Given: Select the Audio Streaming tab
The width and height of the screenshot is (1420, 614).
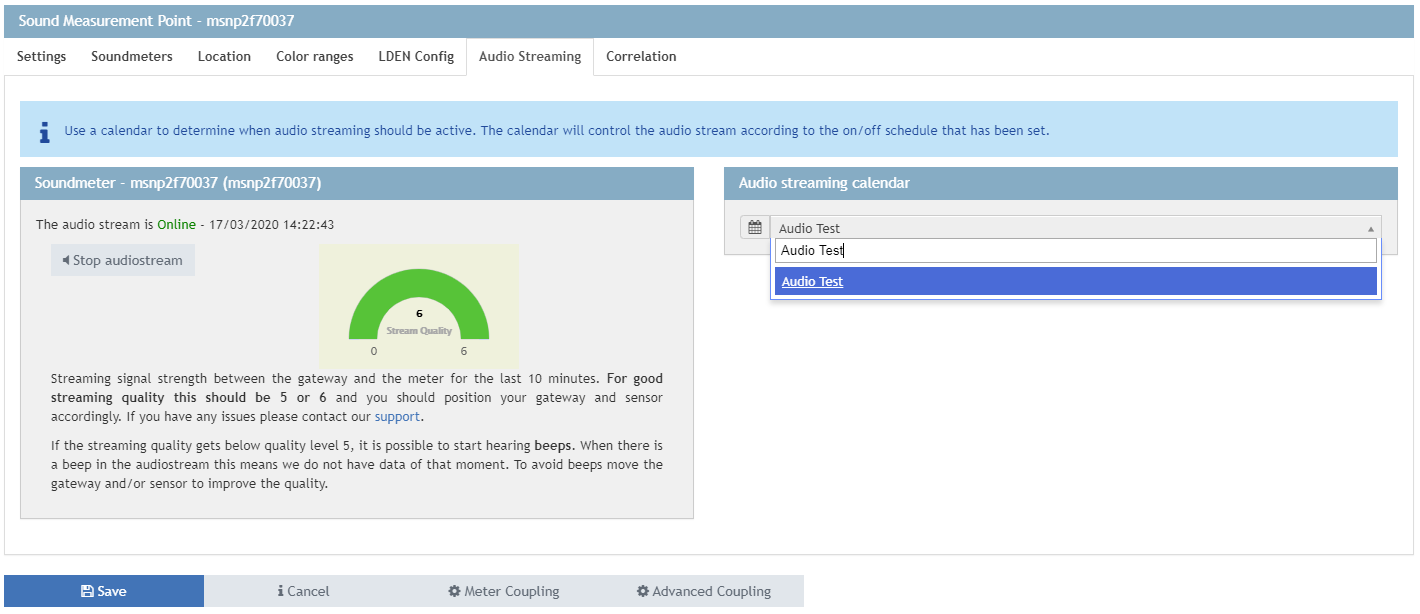Looking at the screenshot, I should (x=530, y=57).
